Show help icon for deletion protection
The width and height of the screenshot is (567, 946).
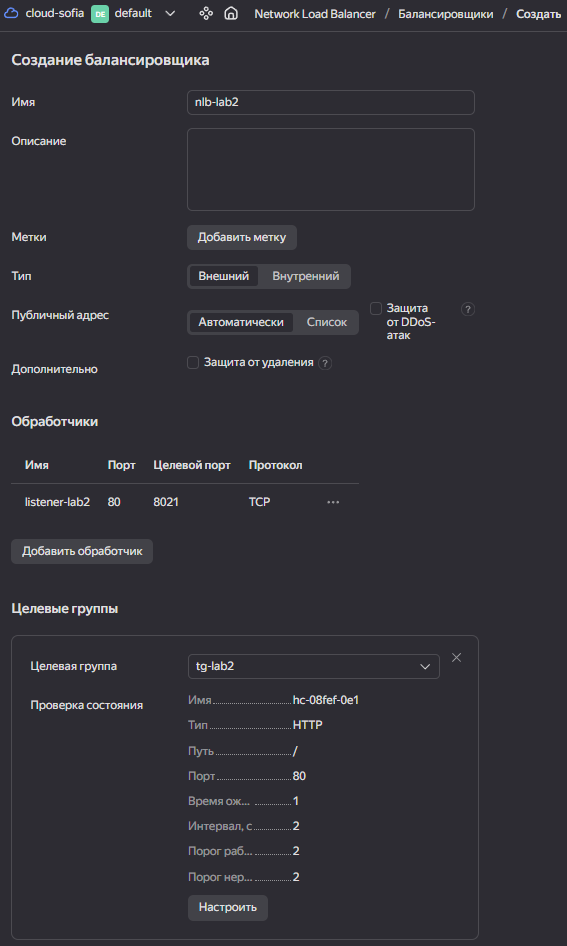[x=325, y=363]
